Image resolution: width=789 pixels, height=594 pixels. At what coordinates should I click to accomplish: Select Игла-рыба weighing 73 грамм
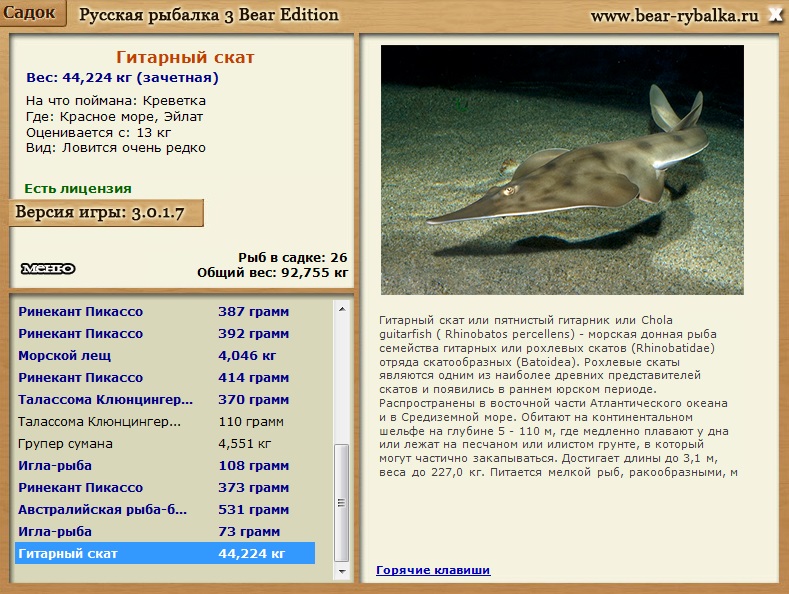(x=165, y=531)
